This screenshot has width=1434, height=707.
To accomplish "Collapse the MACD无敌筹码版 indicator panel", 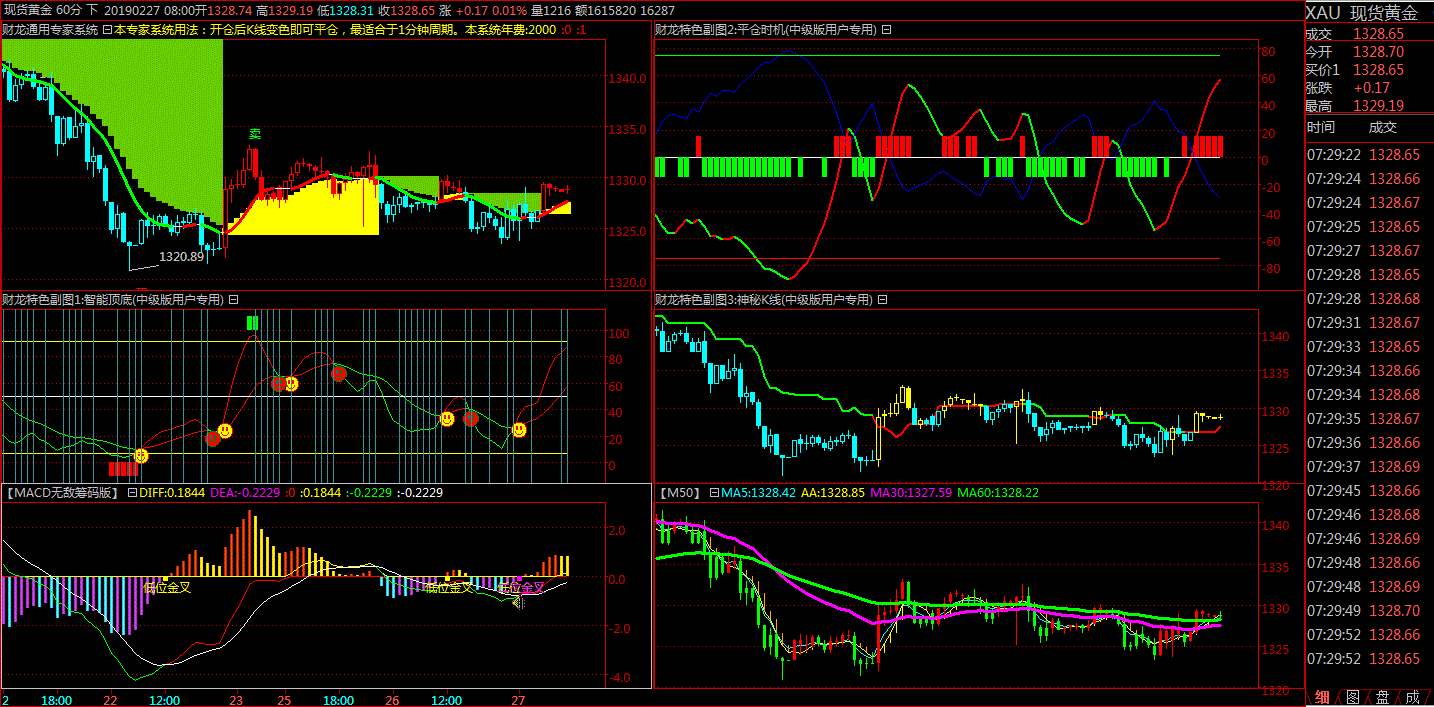I will point(132,493).
